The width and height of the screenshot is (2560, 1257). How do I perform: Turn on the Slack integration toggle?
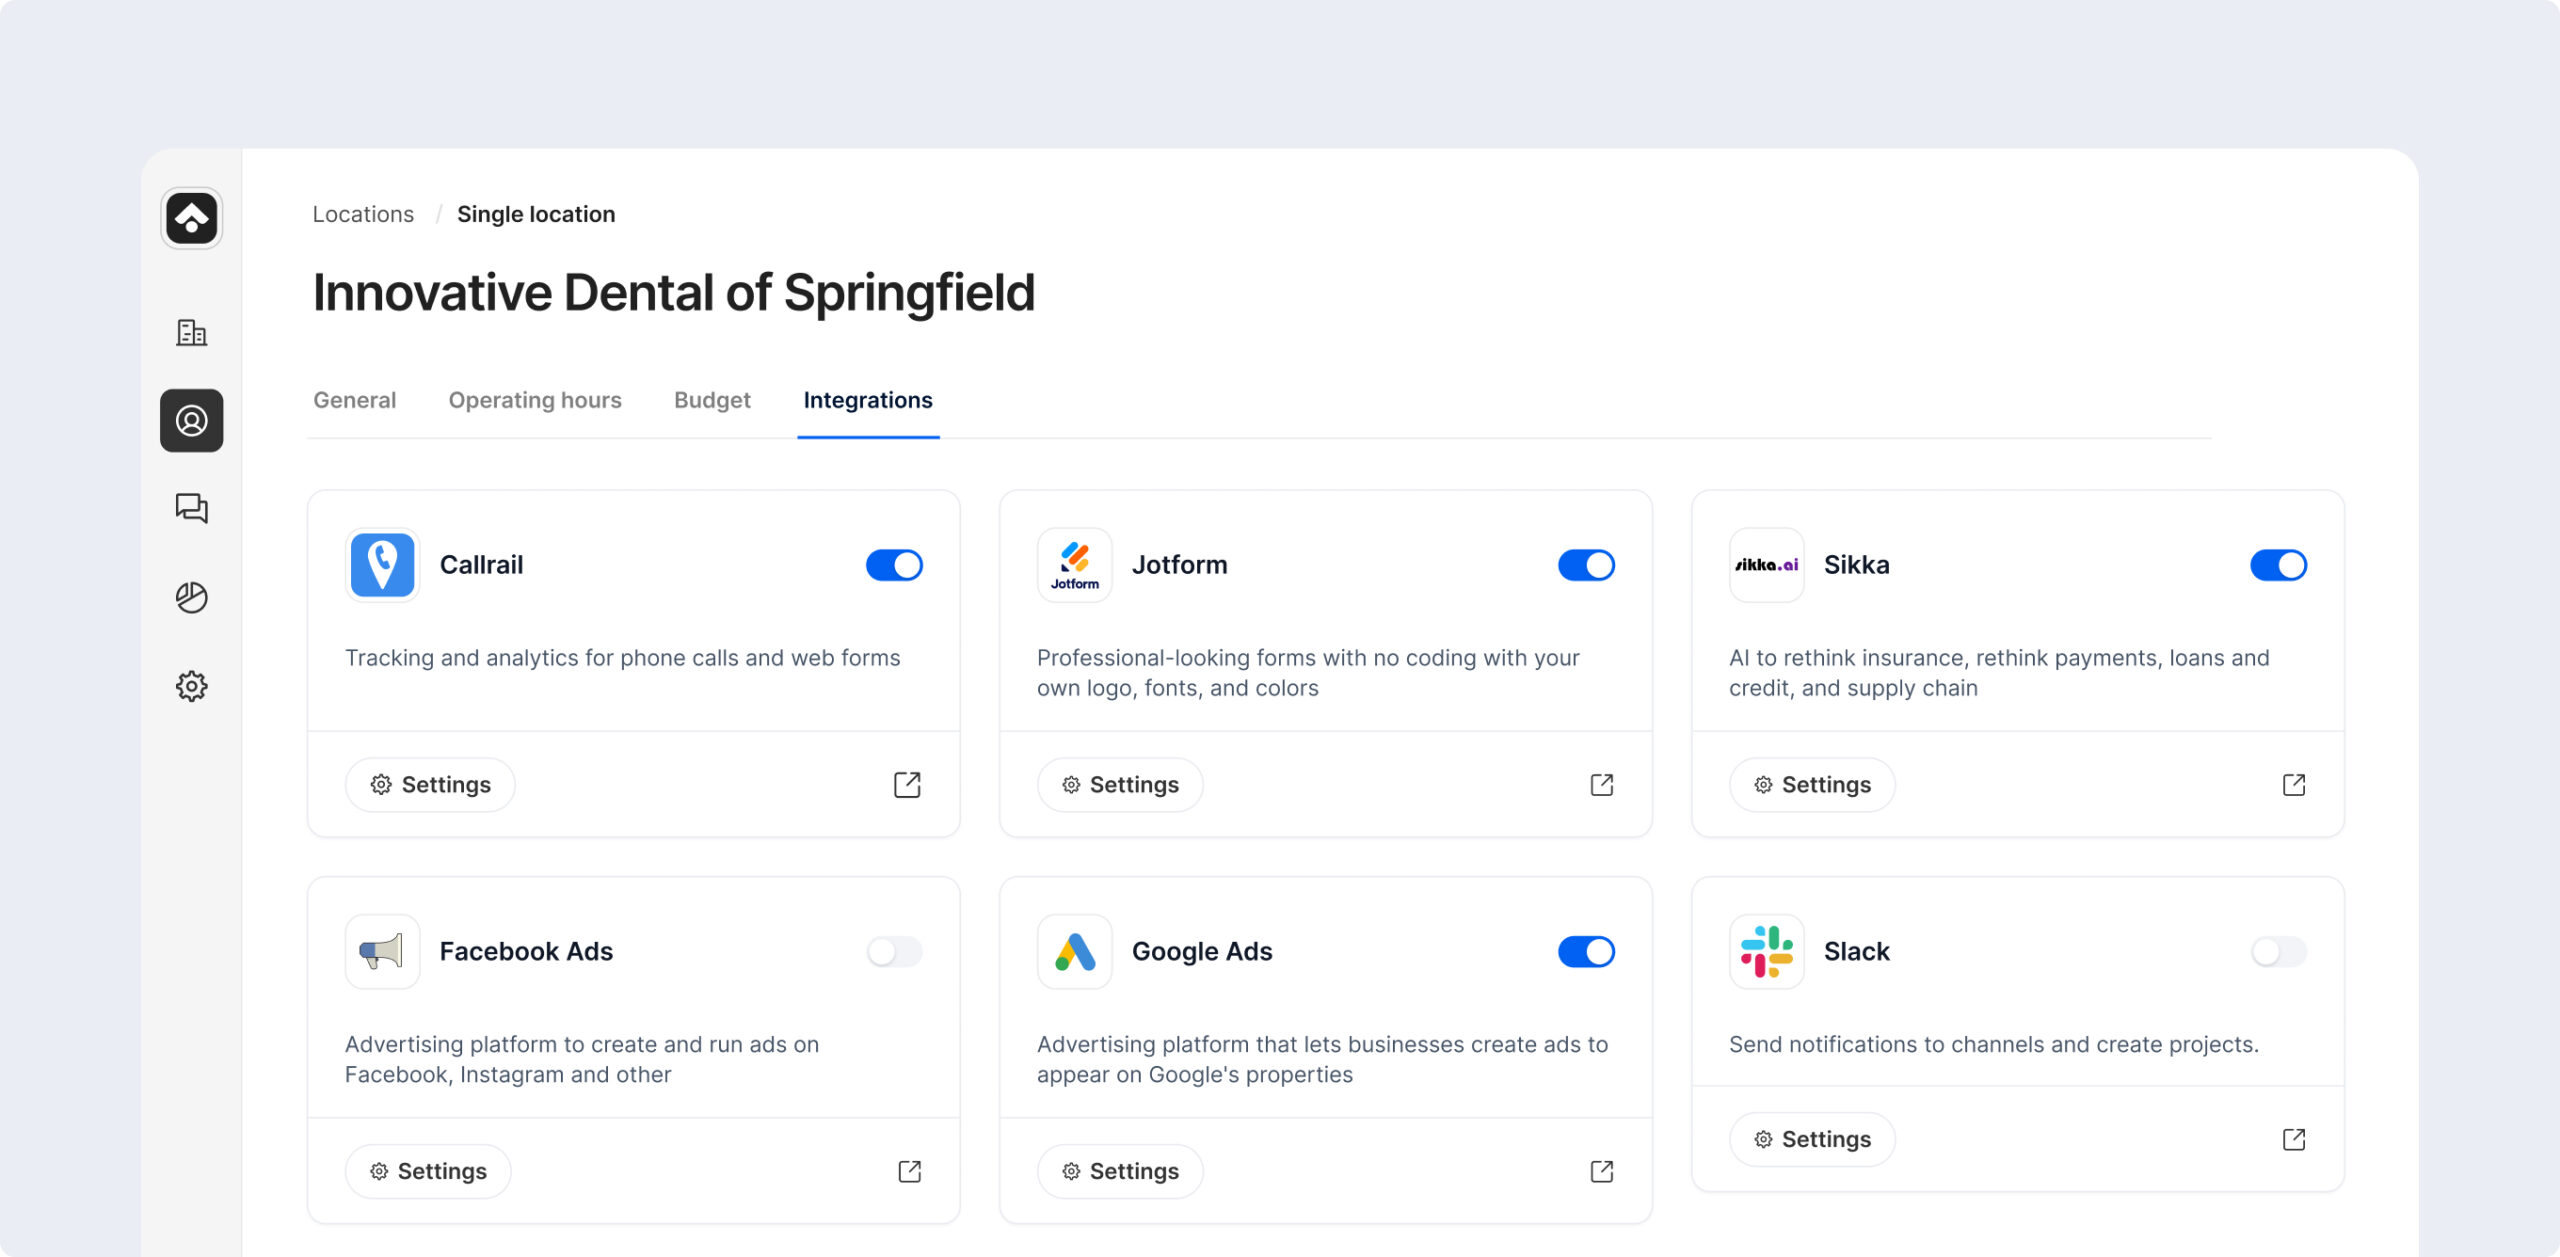2278,952
